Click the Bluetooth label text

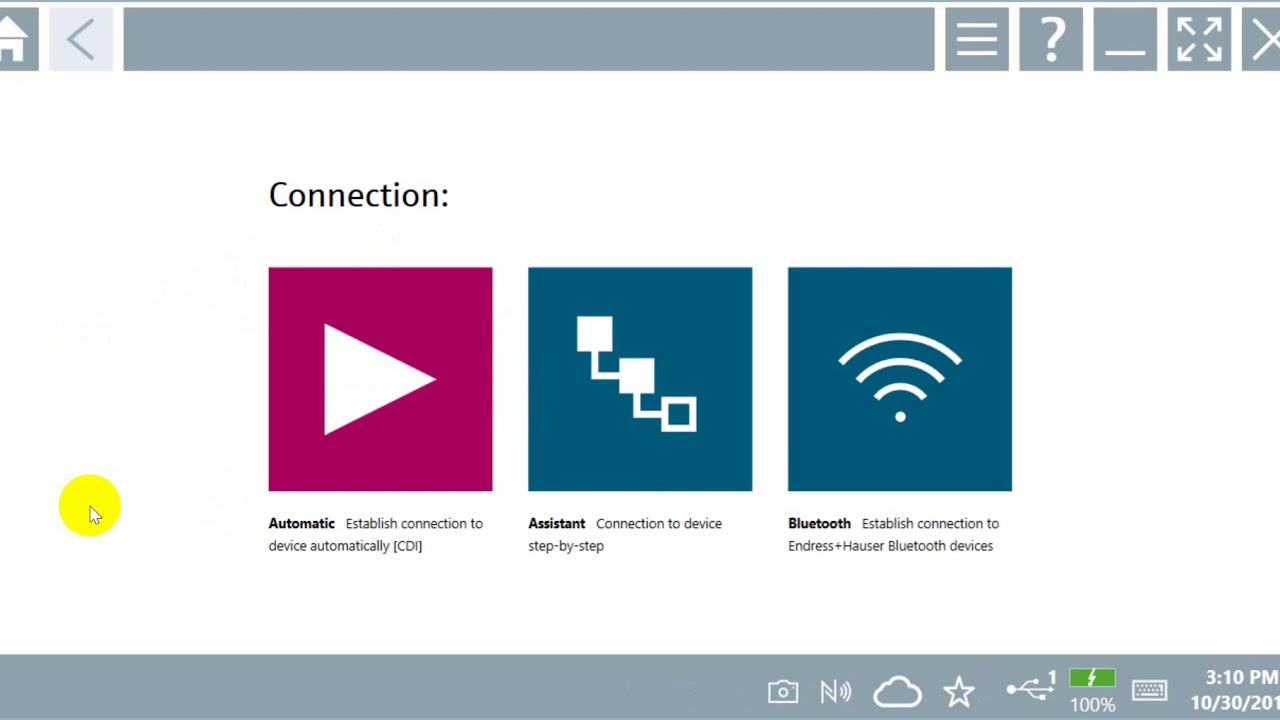tap(819, 523)
